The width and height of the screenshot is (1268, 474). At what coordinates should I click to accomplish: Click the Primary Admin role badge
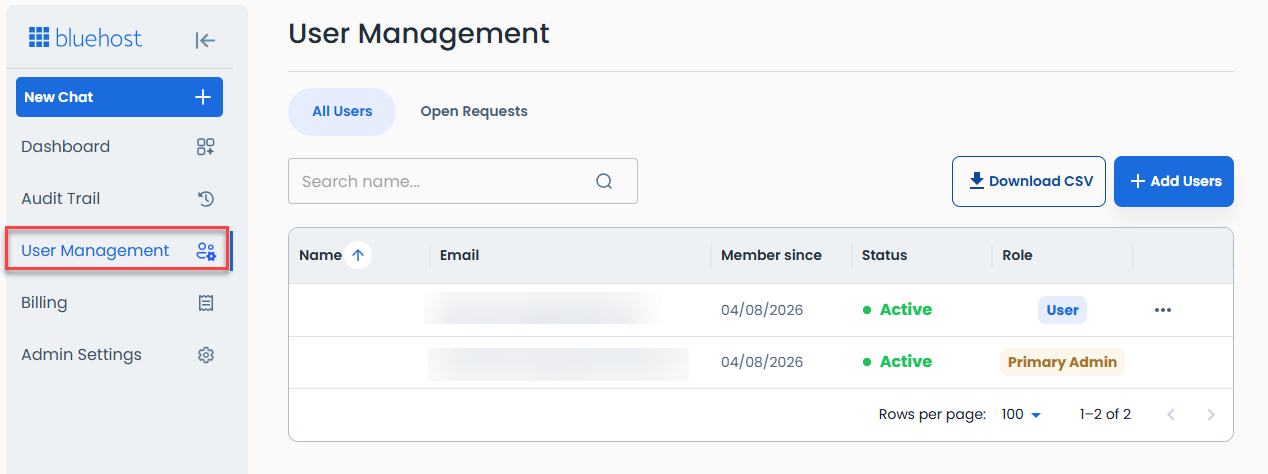coord(1062,362)
